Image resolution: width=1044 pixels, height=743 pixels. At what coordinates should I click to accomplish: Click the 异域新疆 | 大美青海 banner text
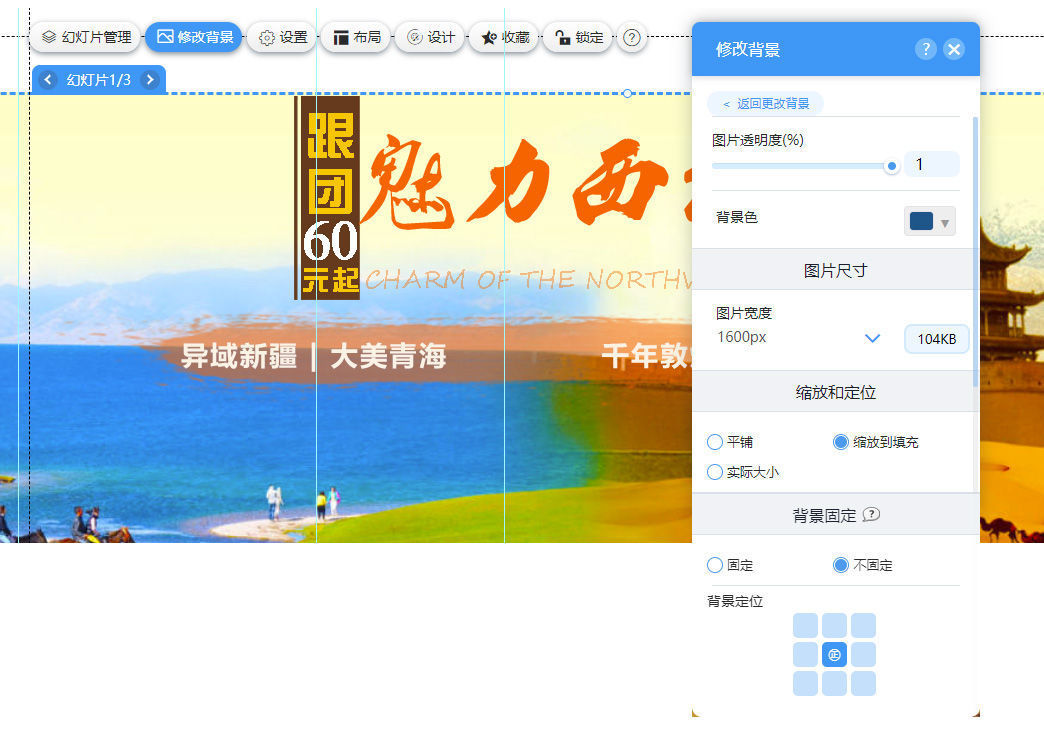tap(314, 356)
